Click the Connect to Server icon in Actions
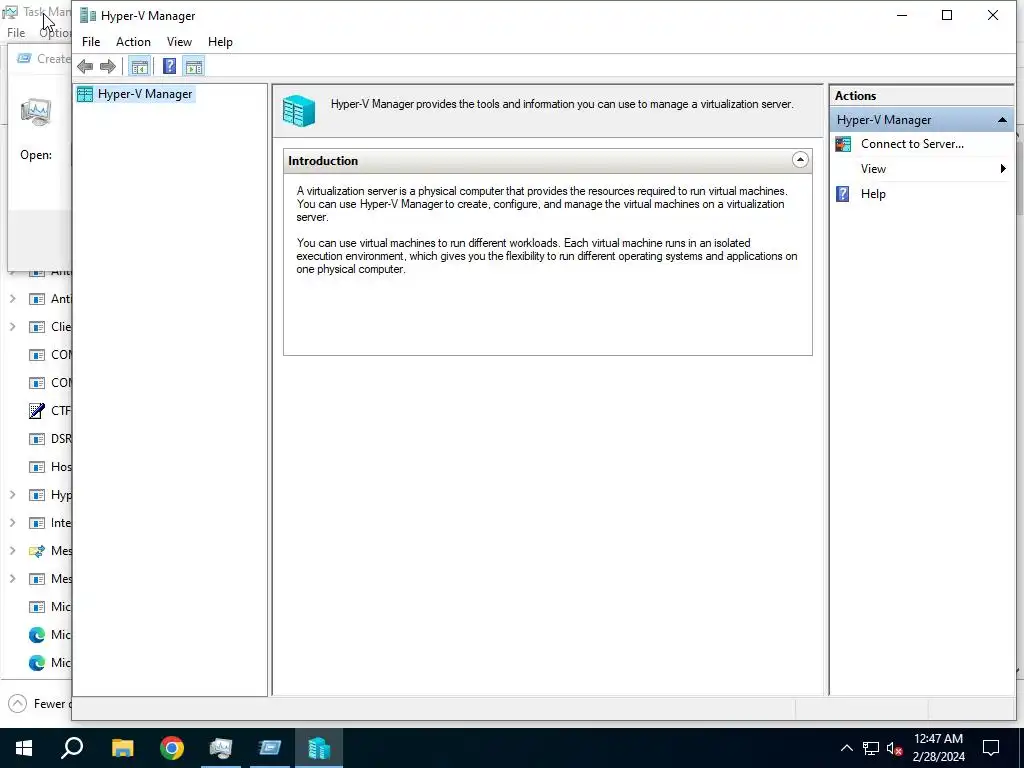The height and width of the screenshot is (768, 1024). point(843,144)
